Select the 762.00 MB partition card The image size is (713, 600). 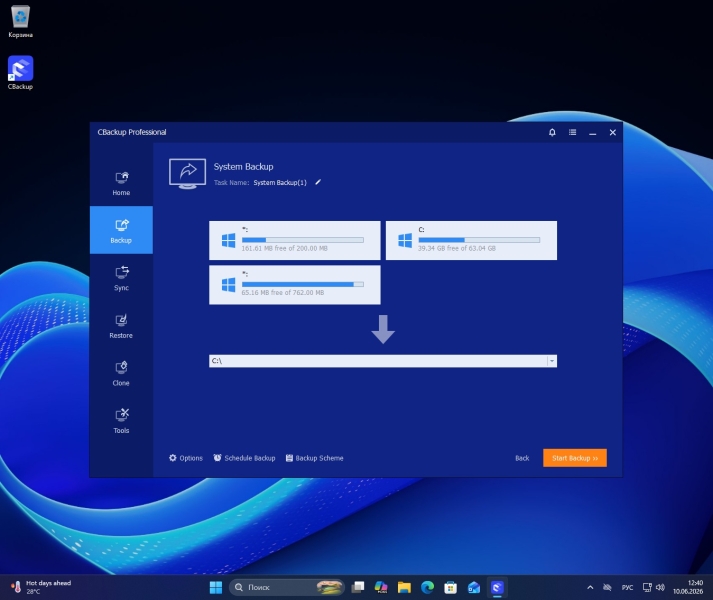[295, 285]
